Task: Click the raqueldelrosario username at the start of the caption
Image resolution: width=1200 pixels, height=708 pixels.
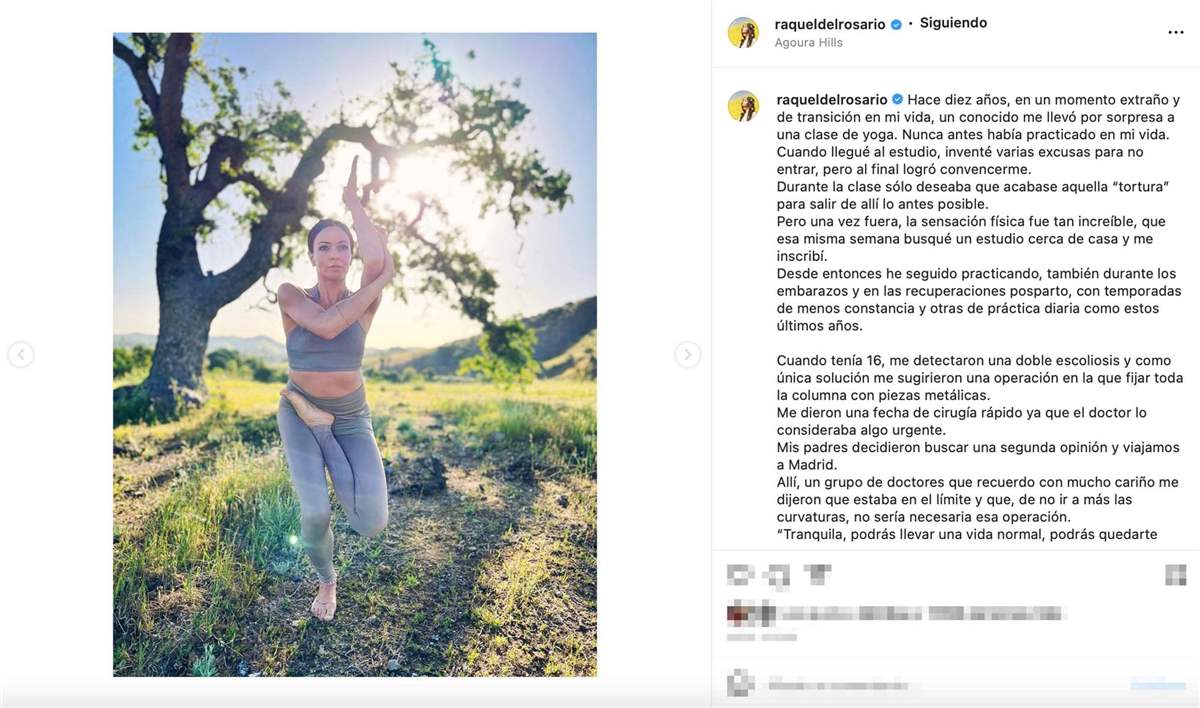Action: [832, 100]
